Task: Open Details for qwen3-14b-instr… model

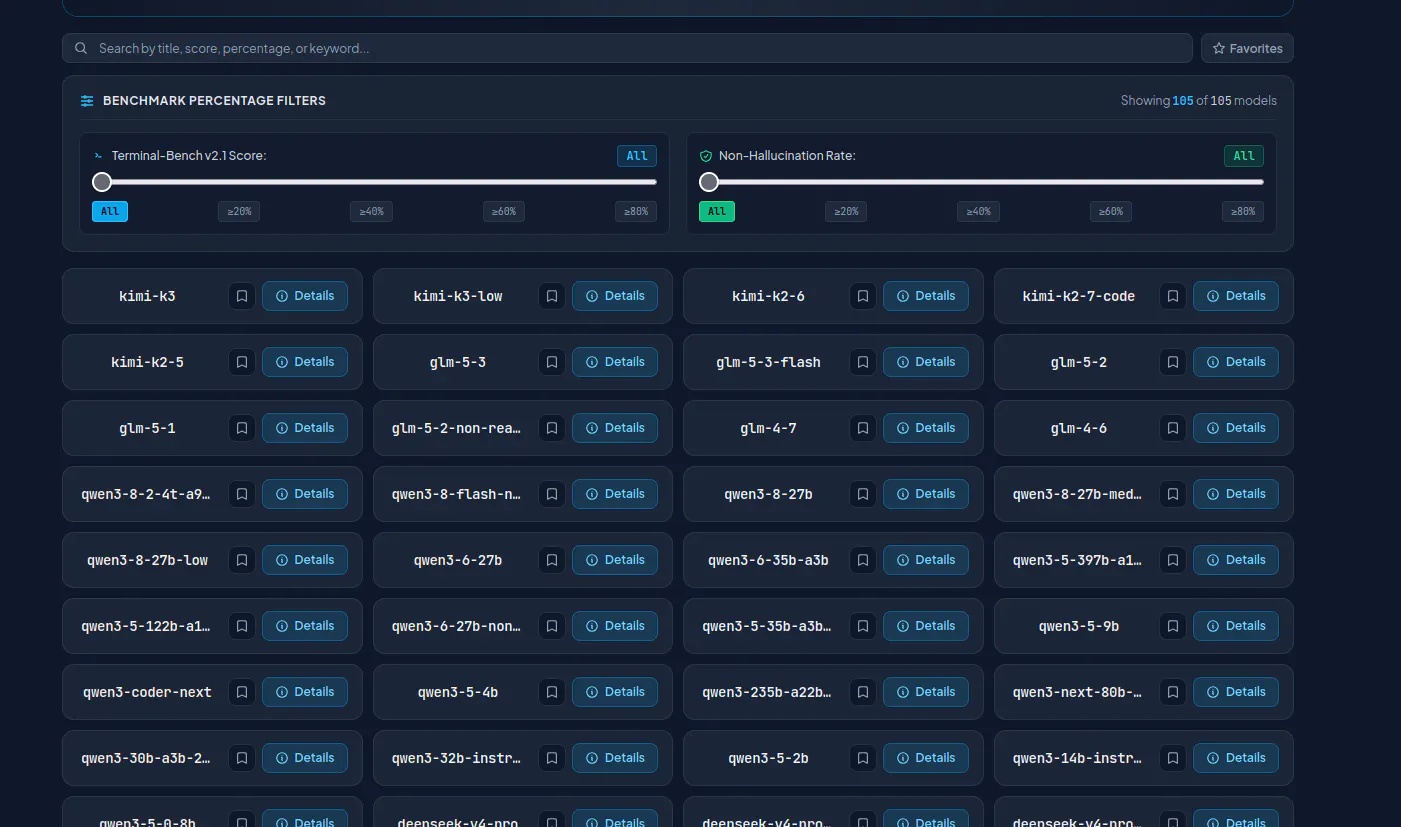Action: [1236, 758]
